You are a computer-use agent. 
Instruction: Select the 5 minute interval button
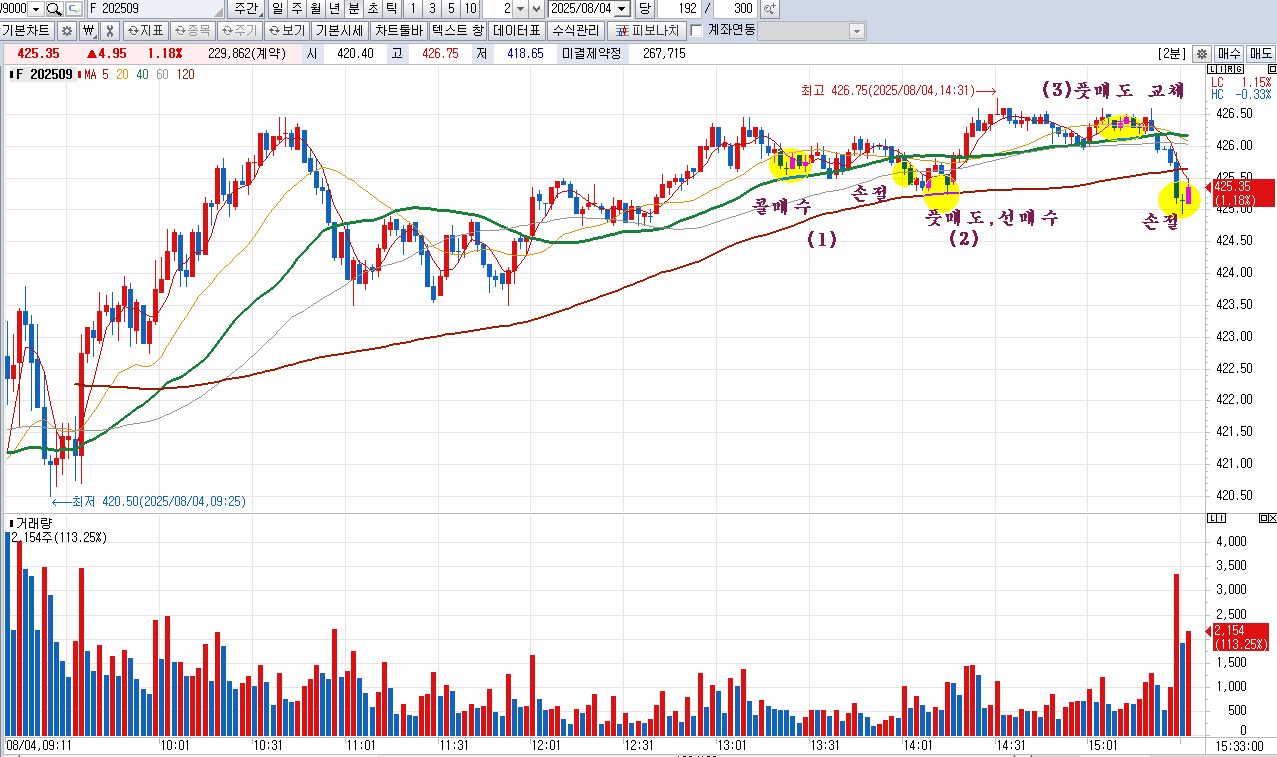(x=450, y=9)
